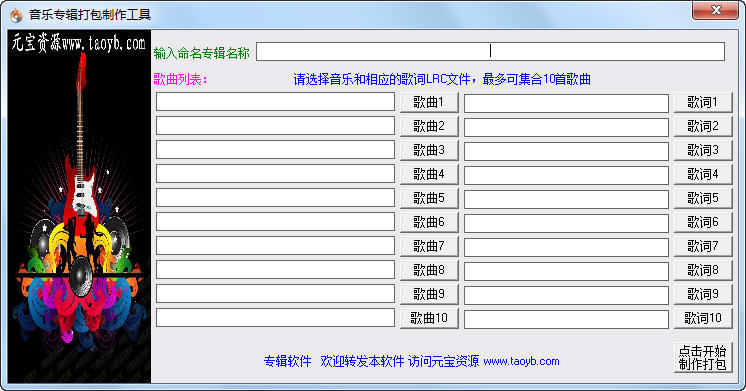
Task: Open the www.taoyb.com link at bottom
Action: tap(521, 362)
